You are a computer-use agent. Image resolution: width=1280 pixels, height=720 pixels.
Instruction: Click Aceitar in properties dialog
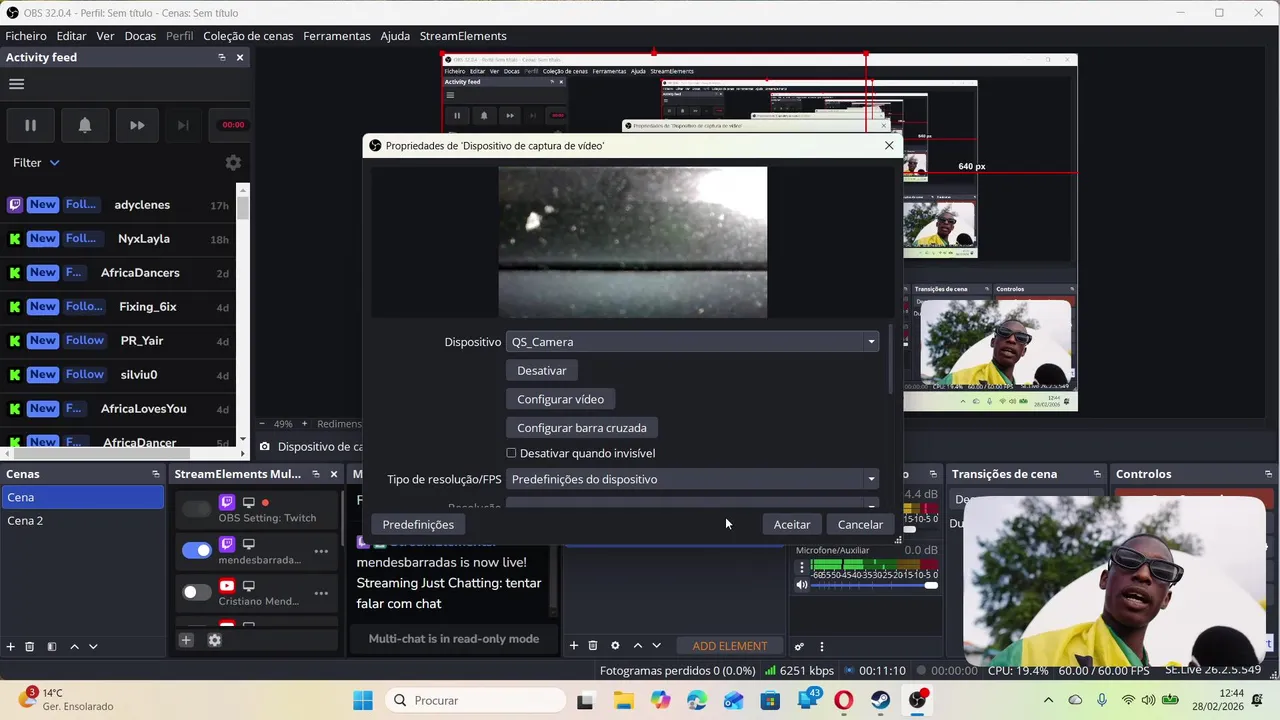(792, 525)
